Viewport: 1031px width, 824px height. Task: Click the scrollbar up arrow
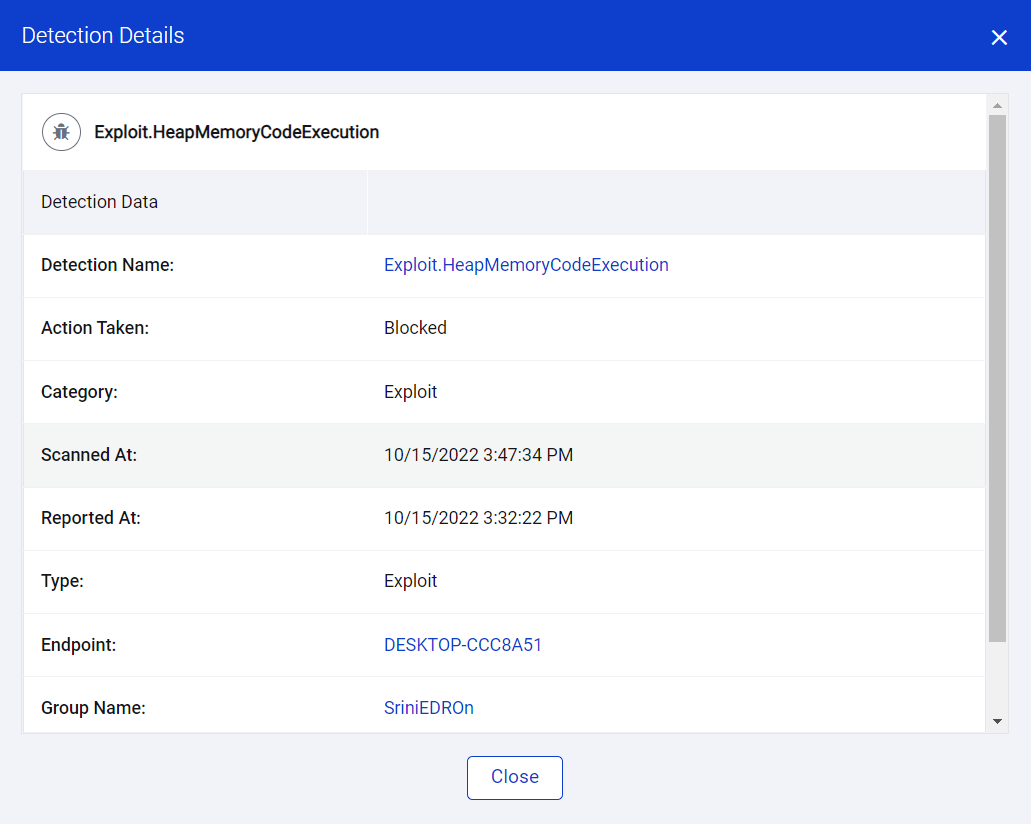(997, 103)
